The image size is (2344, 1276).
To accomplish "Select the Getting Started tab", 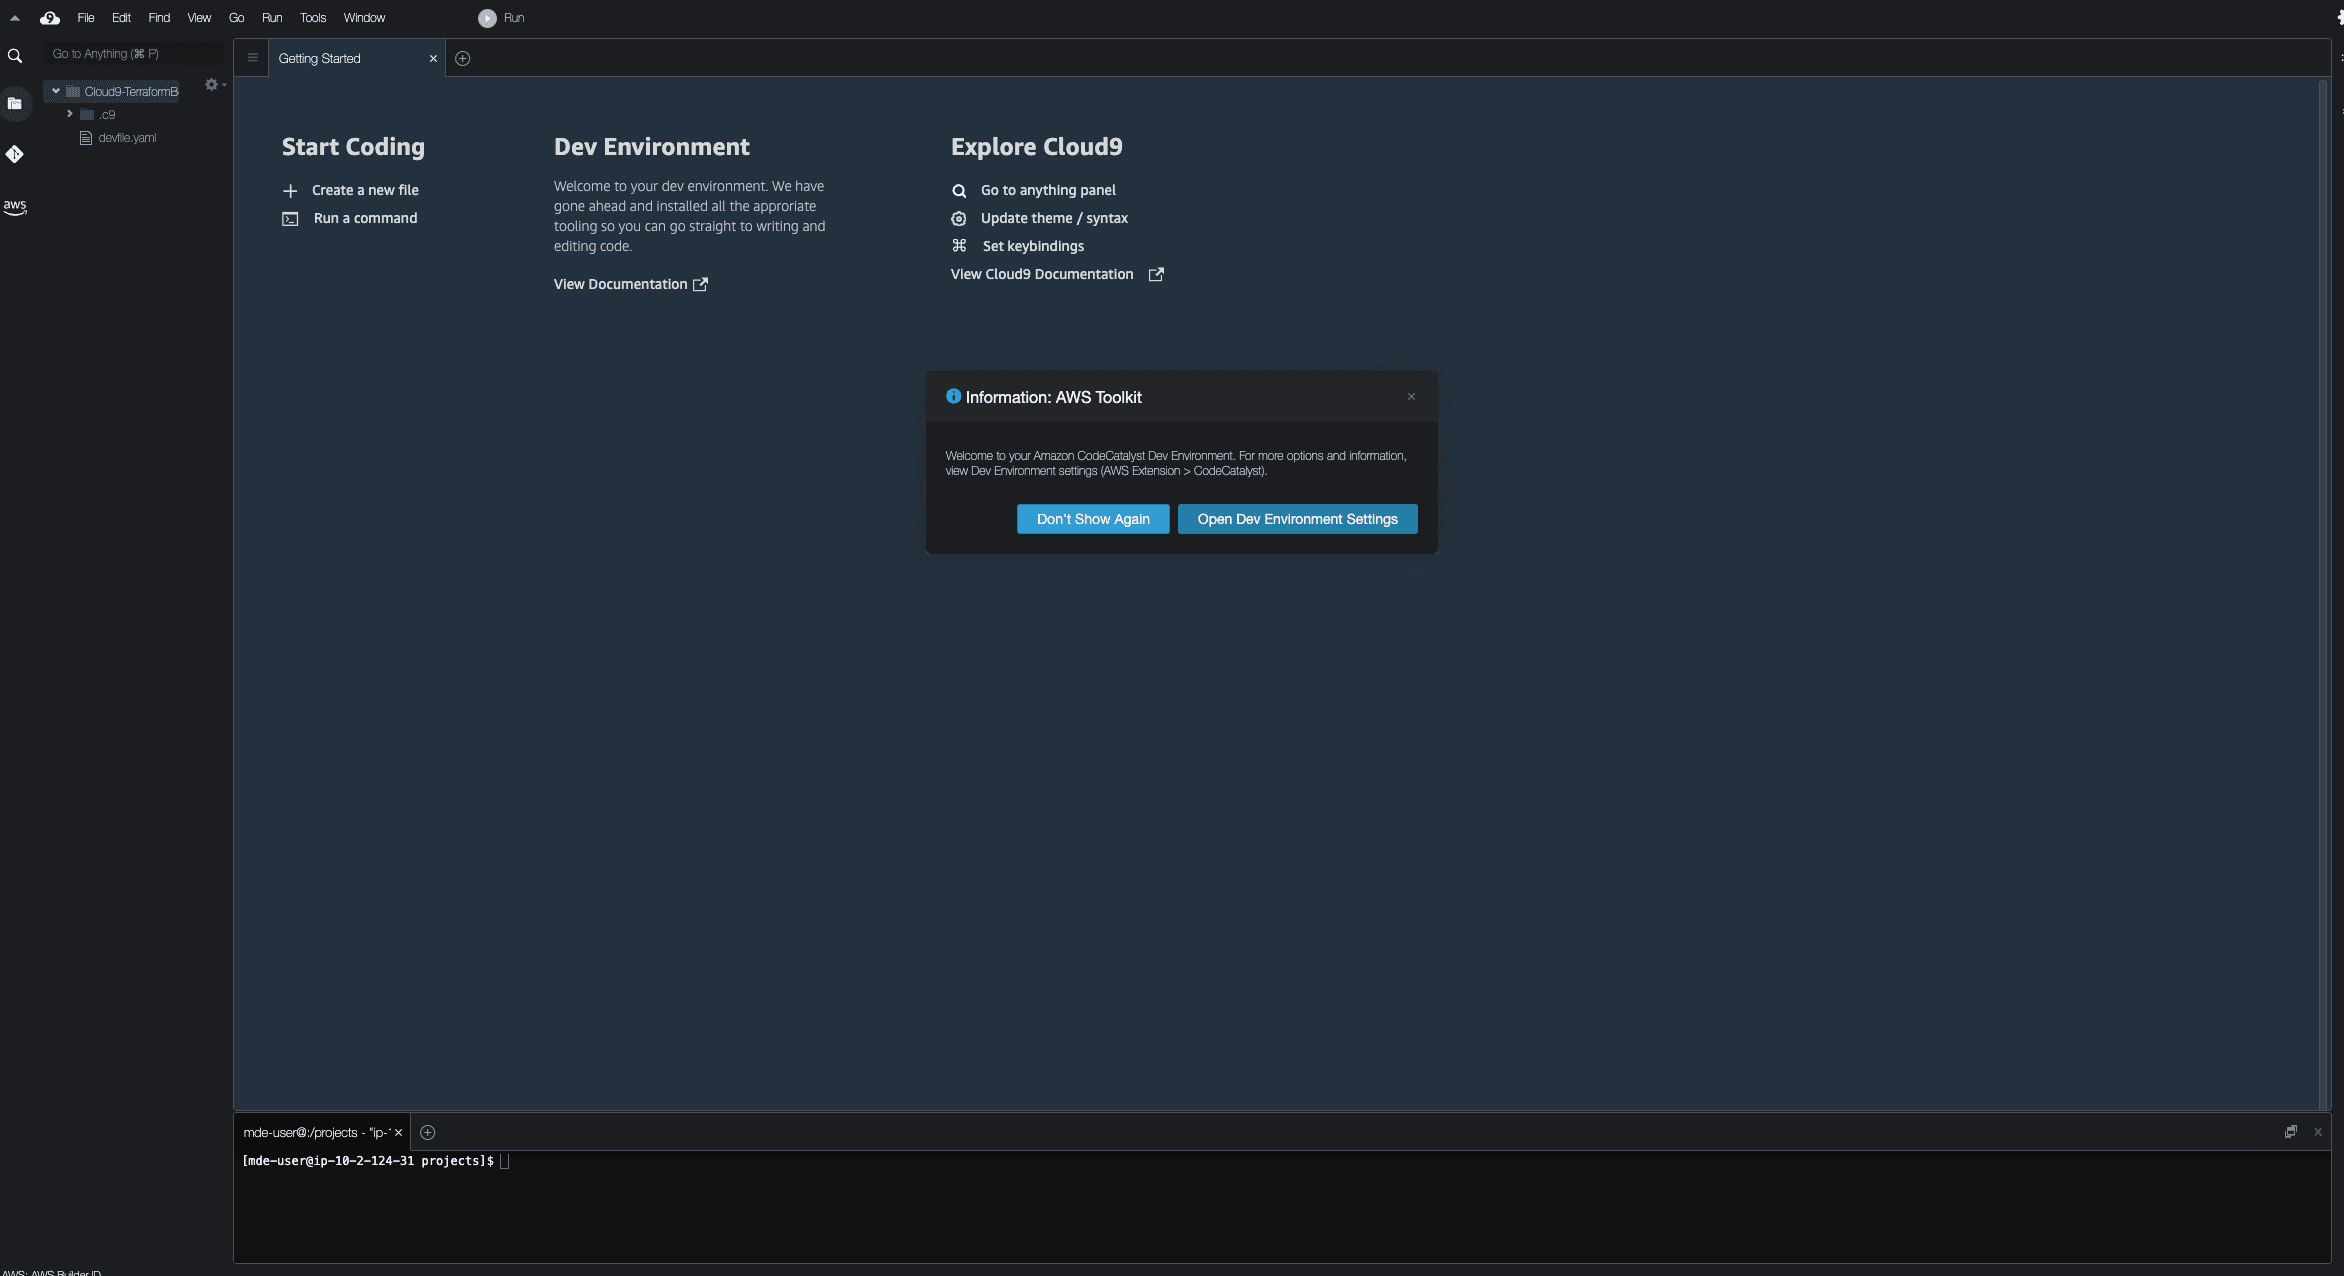I will [357, 58].
